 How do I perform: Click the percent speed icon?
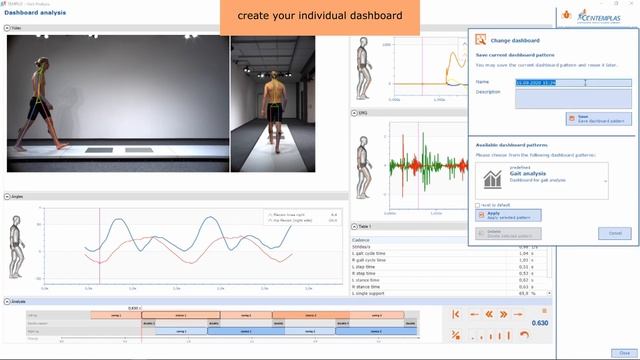pos(456,336)
